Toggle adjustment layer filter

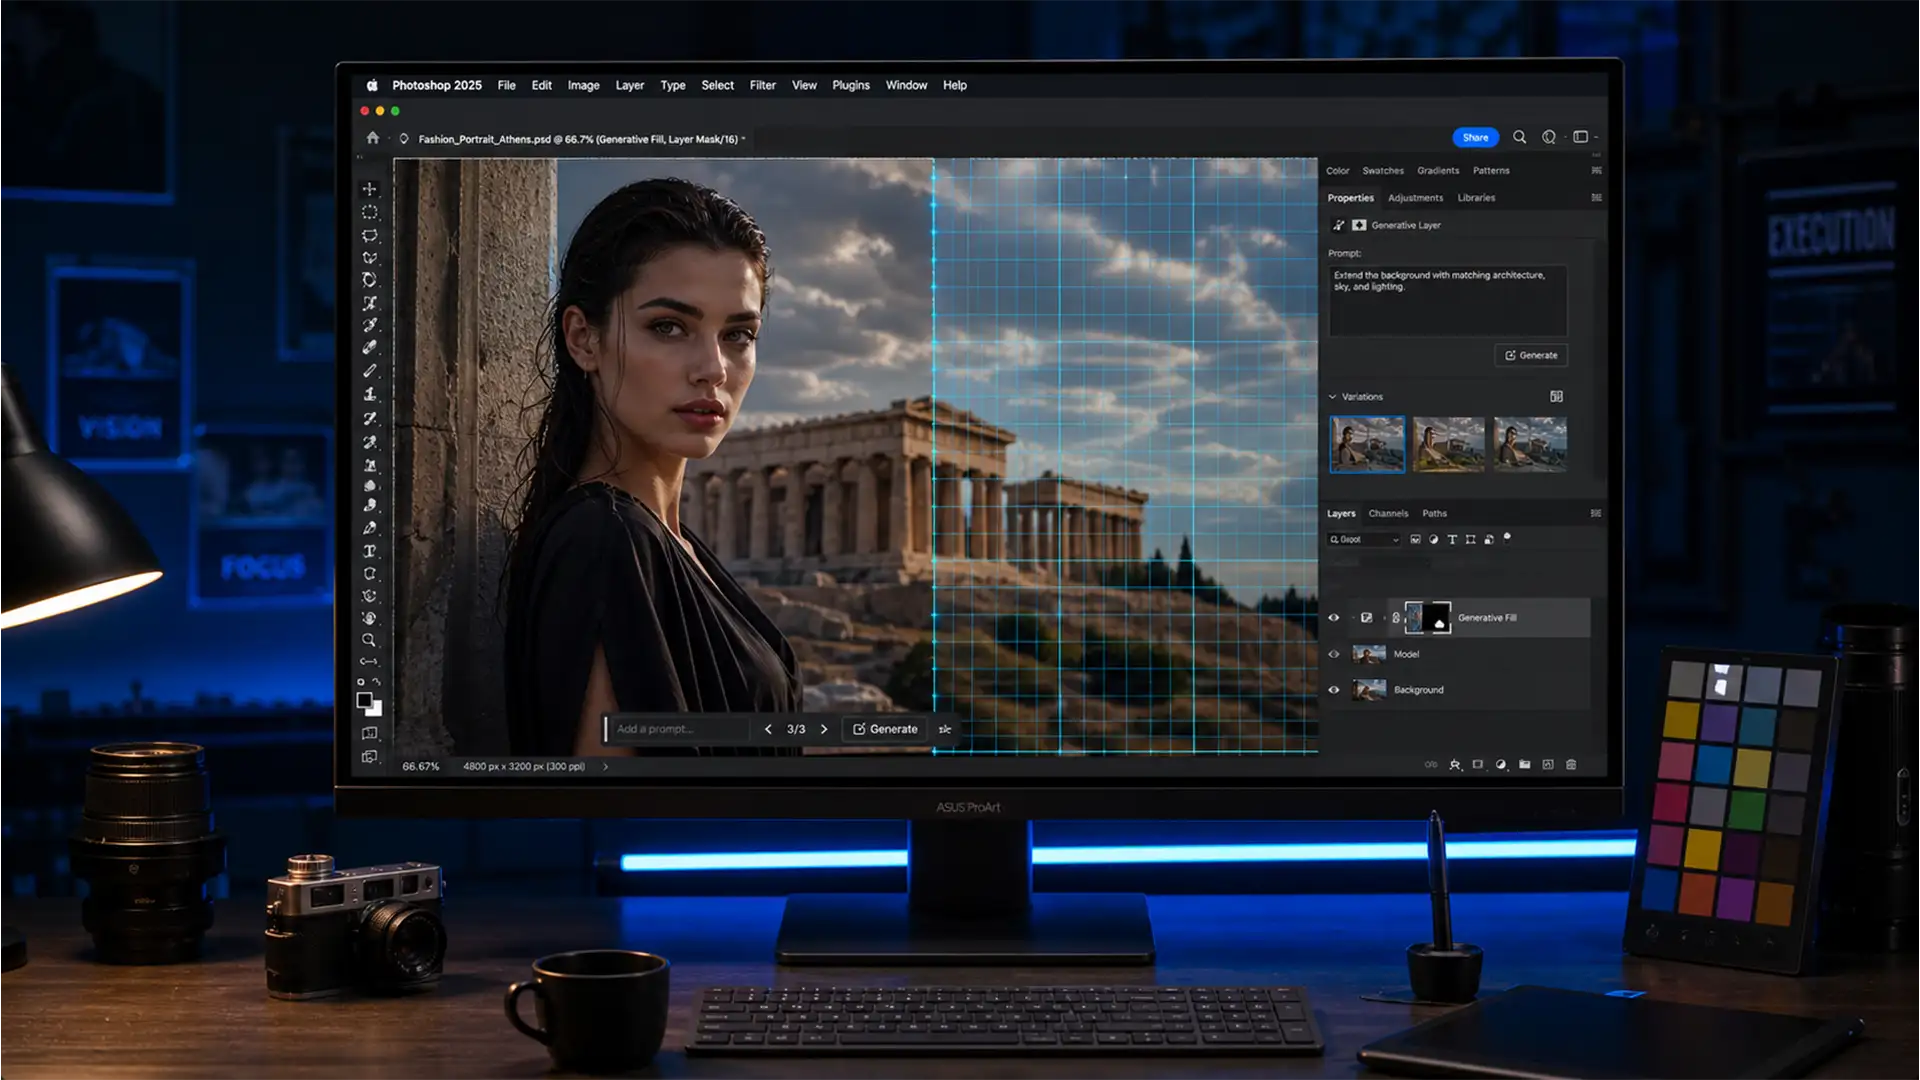[x=1433, y=539]
